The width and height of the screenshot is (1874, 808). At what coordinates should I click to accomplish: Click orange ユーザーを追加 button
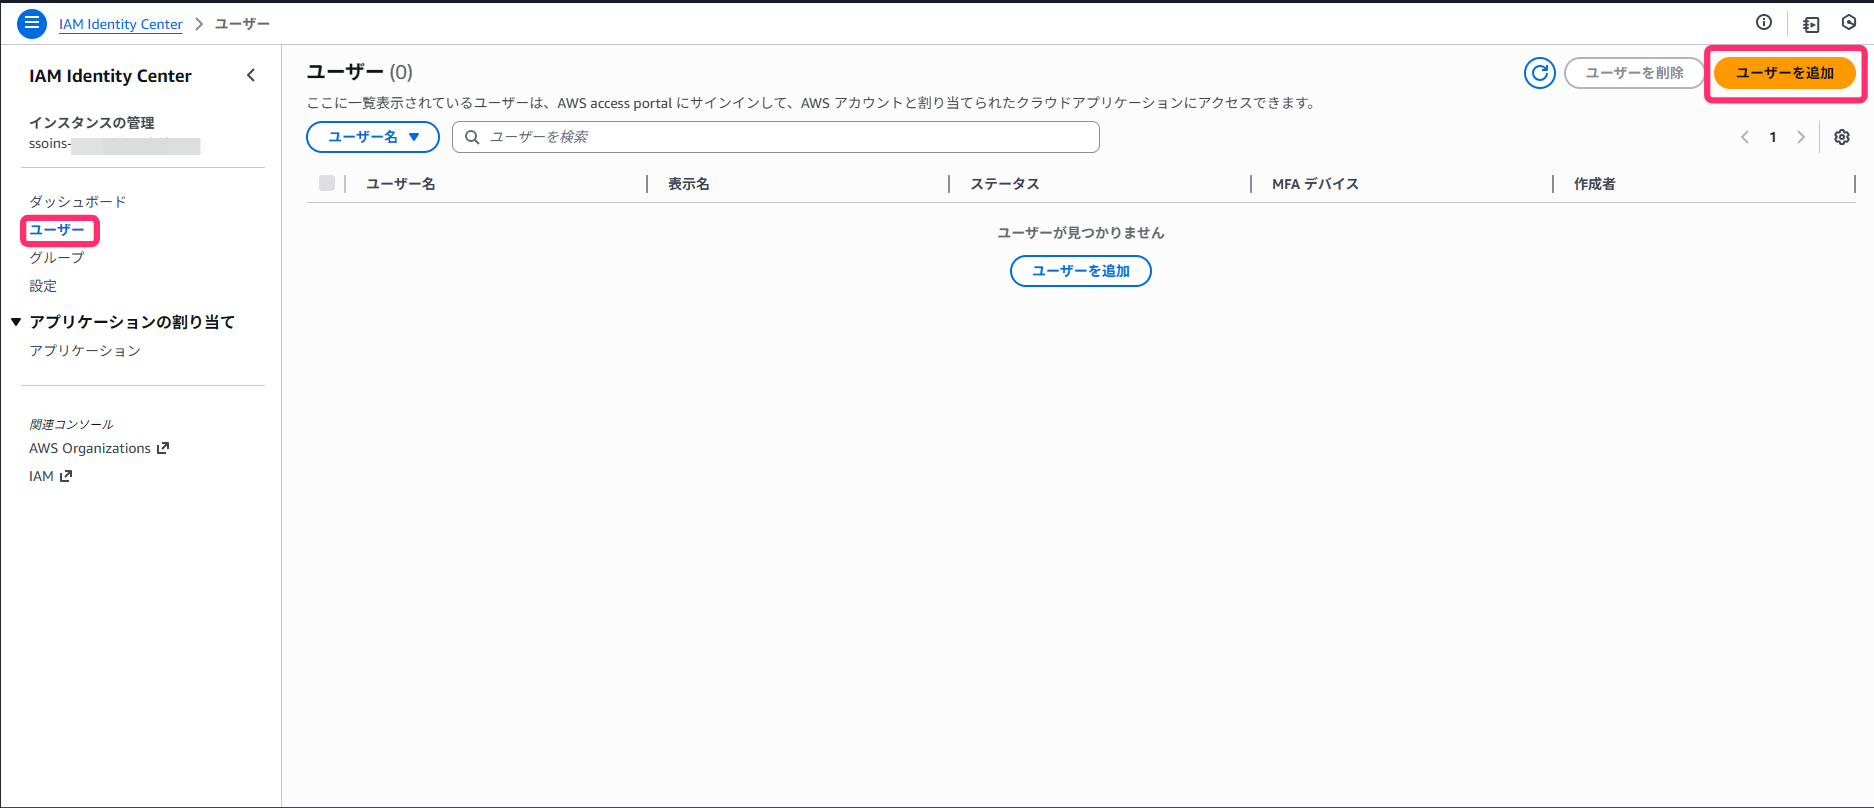click(1785, 73)
